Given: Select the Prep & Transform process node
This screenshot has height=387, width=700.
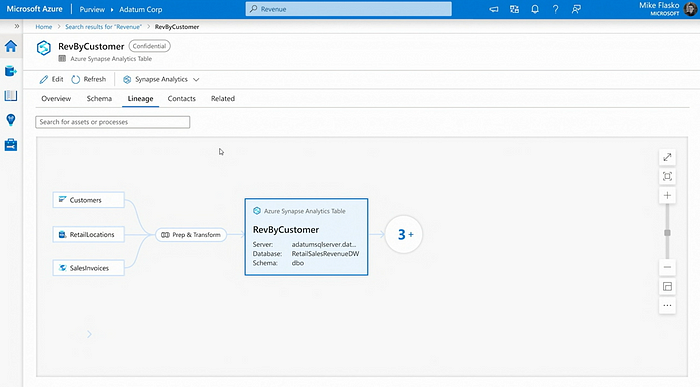Looking at the screenshot, I should pos(191,235).
